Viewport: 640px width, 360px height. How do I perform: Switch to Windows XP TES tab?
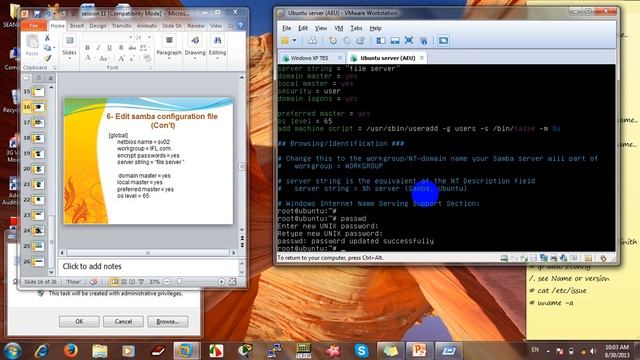click(311, 58)
